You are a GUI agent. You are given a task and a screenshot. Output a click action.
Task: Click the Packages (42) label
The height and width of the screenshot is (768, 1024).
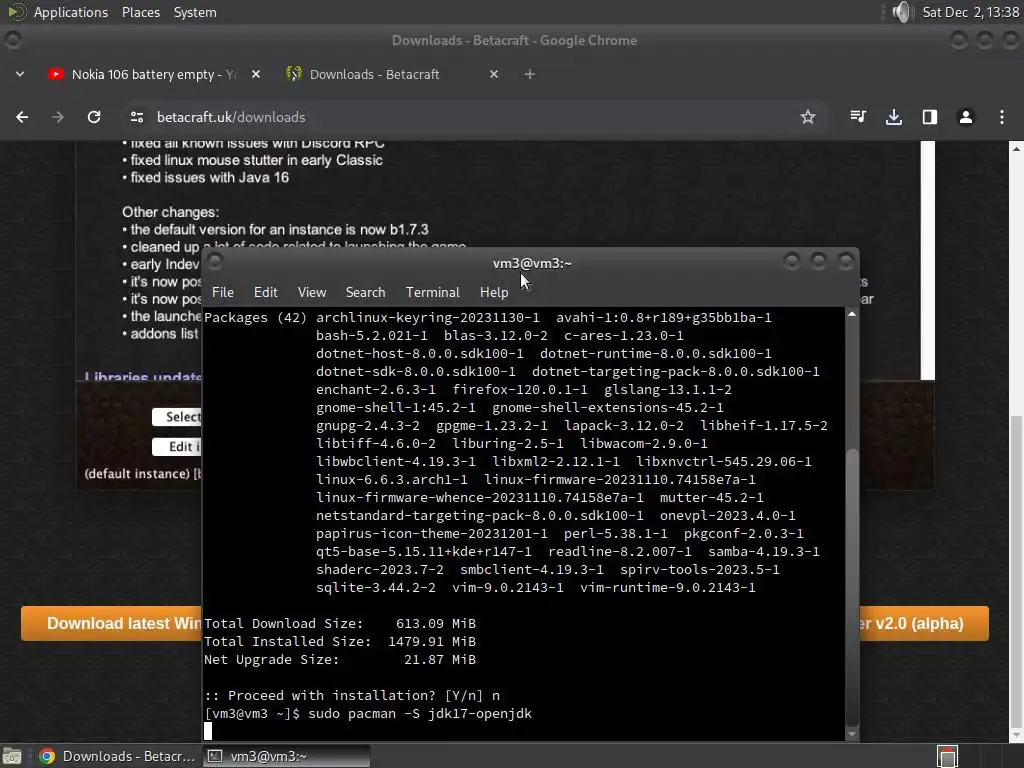point(255,317)
